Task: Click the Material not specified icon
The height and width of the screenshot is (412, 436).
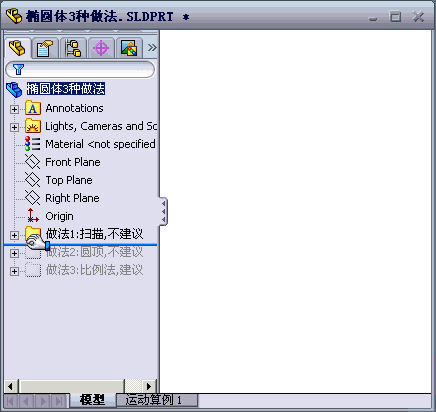Action: [33, 144]
